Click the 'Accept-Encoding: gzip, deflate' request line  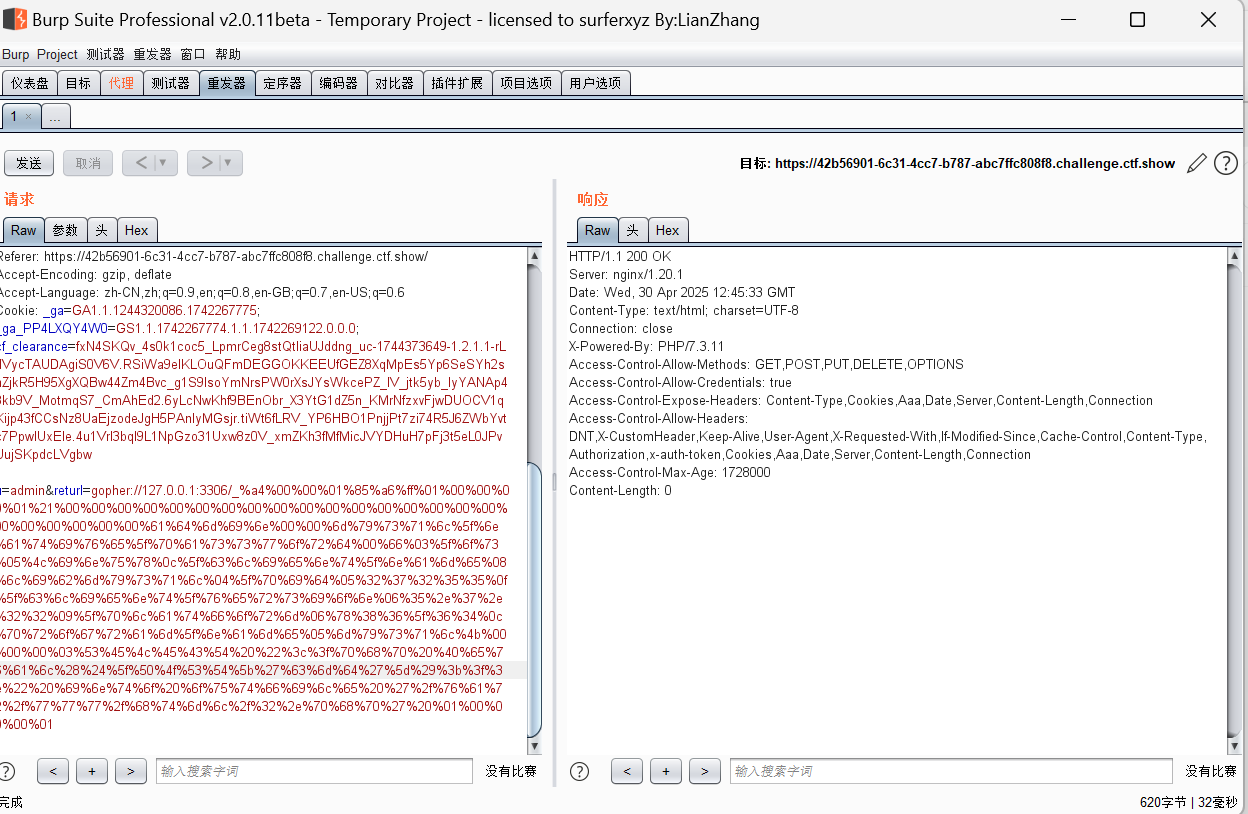(86, 275)
